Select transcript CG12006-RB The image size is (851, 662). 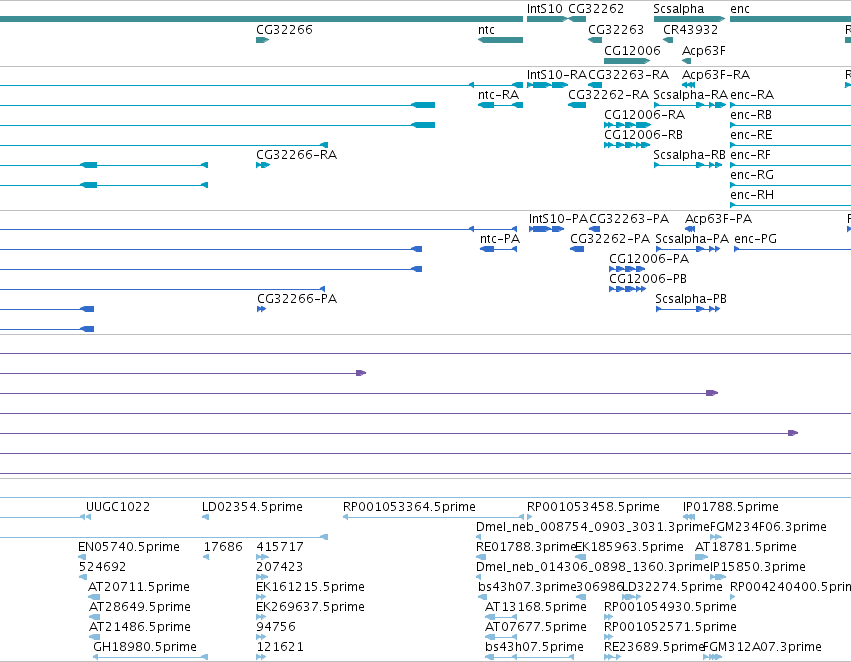tap(643, 135)
